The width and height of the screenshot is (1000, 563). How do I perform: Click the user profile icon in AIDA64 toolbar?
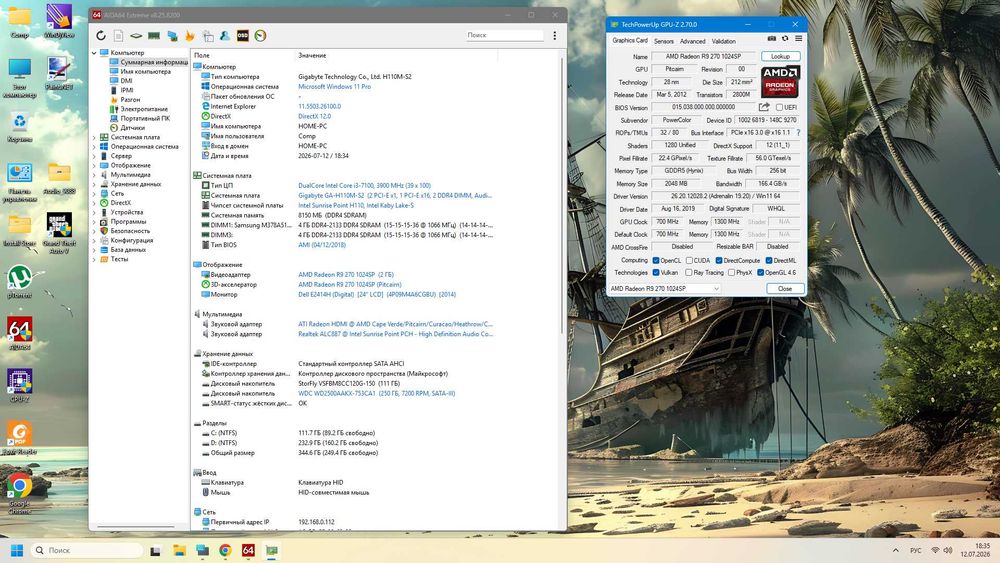(x=225, y=36)
